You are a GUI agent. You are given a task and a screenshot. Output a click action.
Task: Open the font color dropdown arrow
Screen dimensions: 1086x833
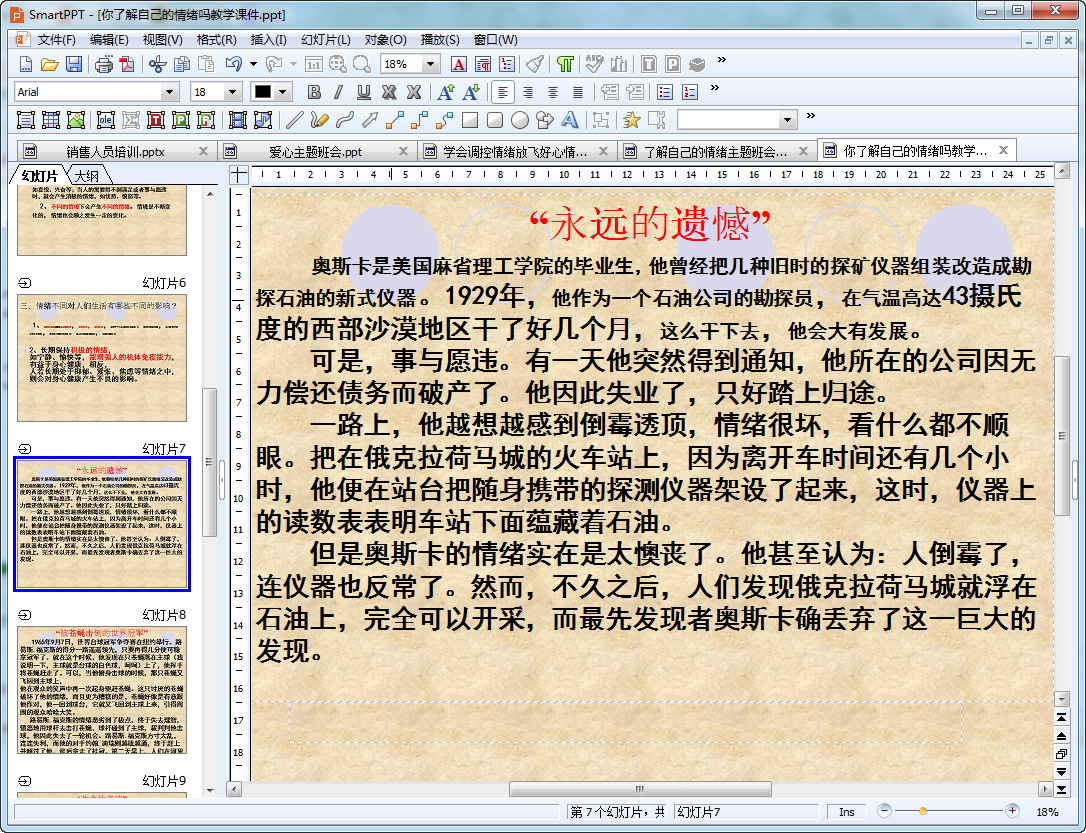pyautogui.click(x=282, y=92)
